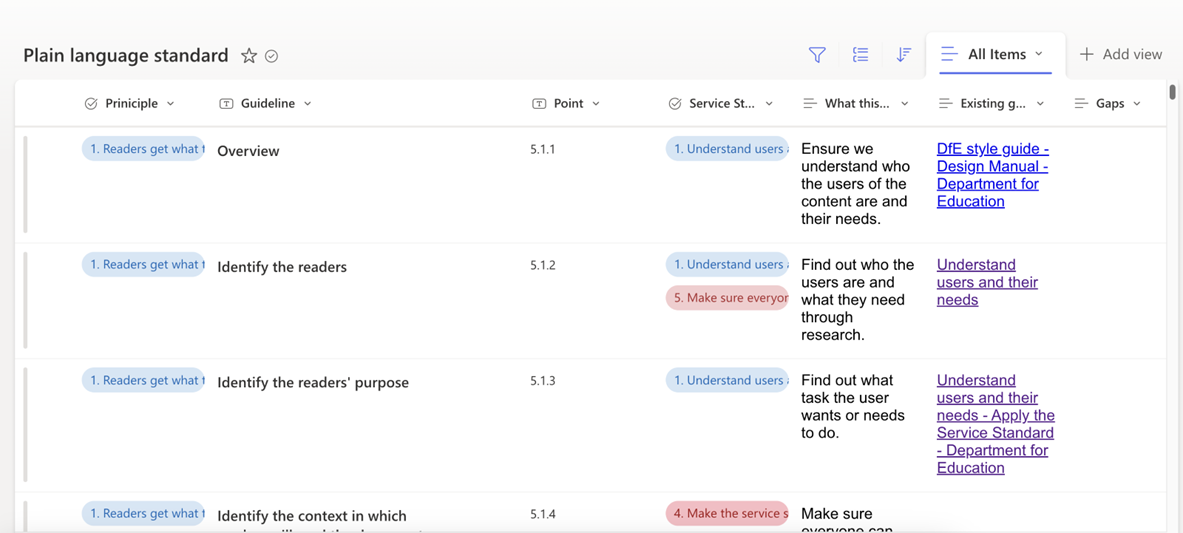Open DfE style guide Design Manual link

pos(992,175)
